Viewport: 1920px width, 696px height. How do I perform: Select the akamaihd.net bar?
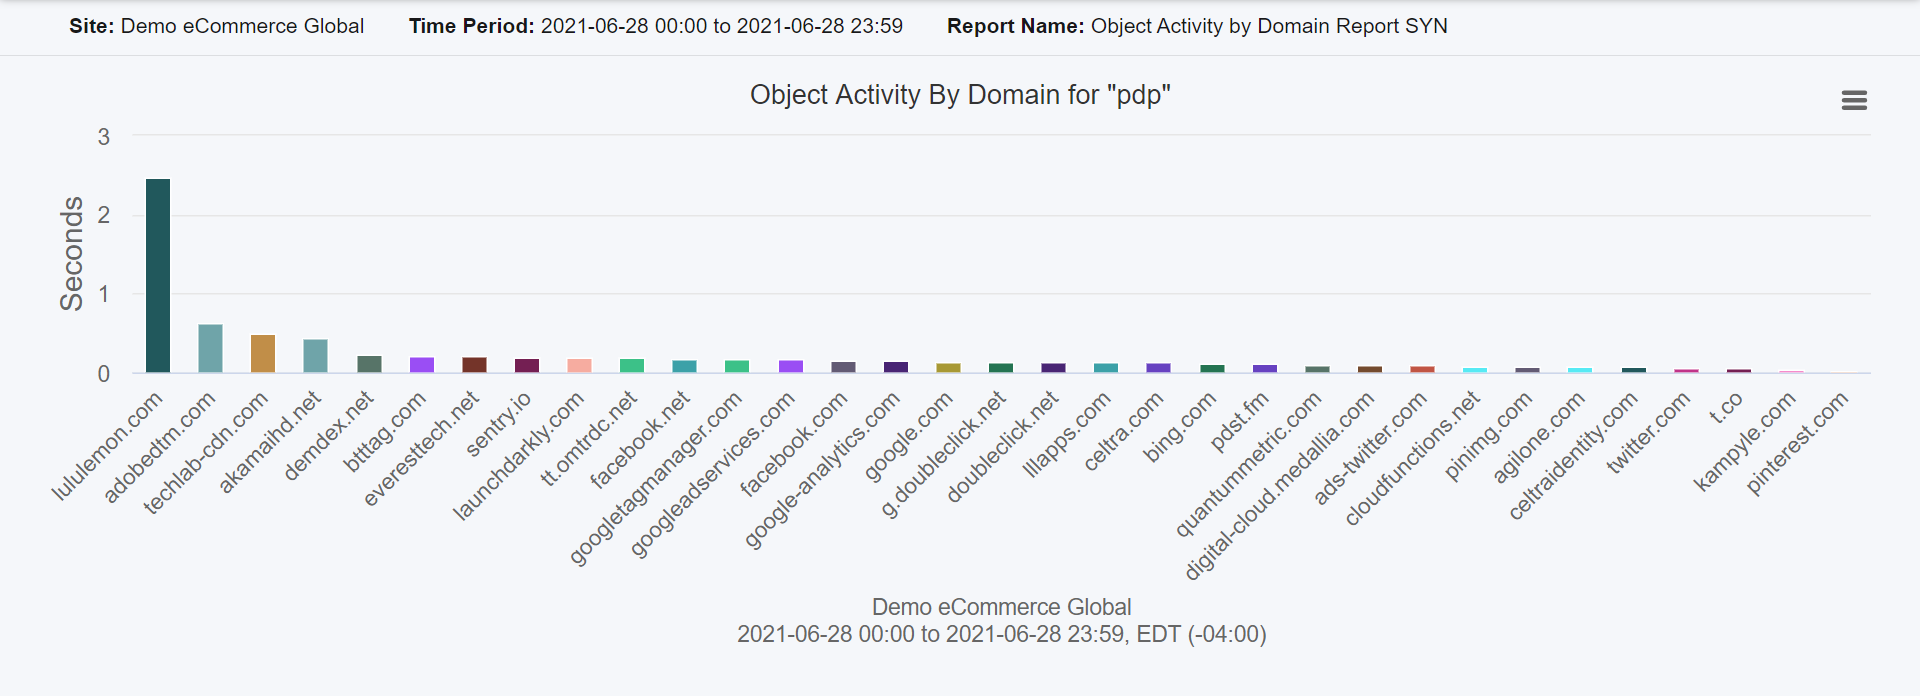(x=315, y=356)
